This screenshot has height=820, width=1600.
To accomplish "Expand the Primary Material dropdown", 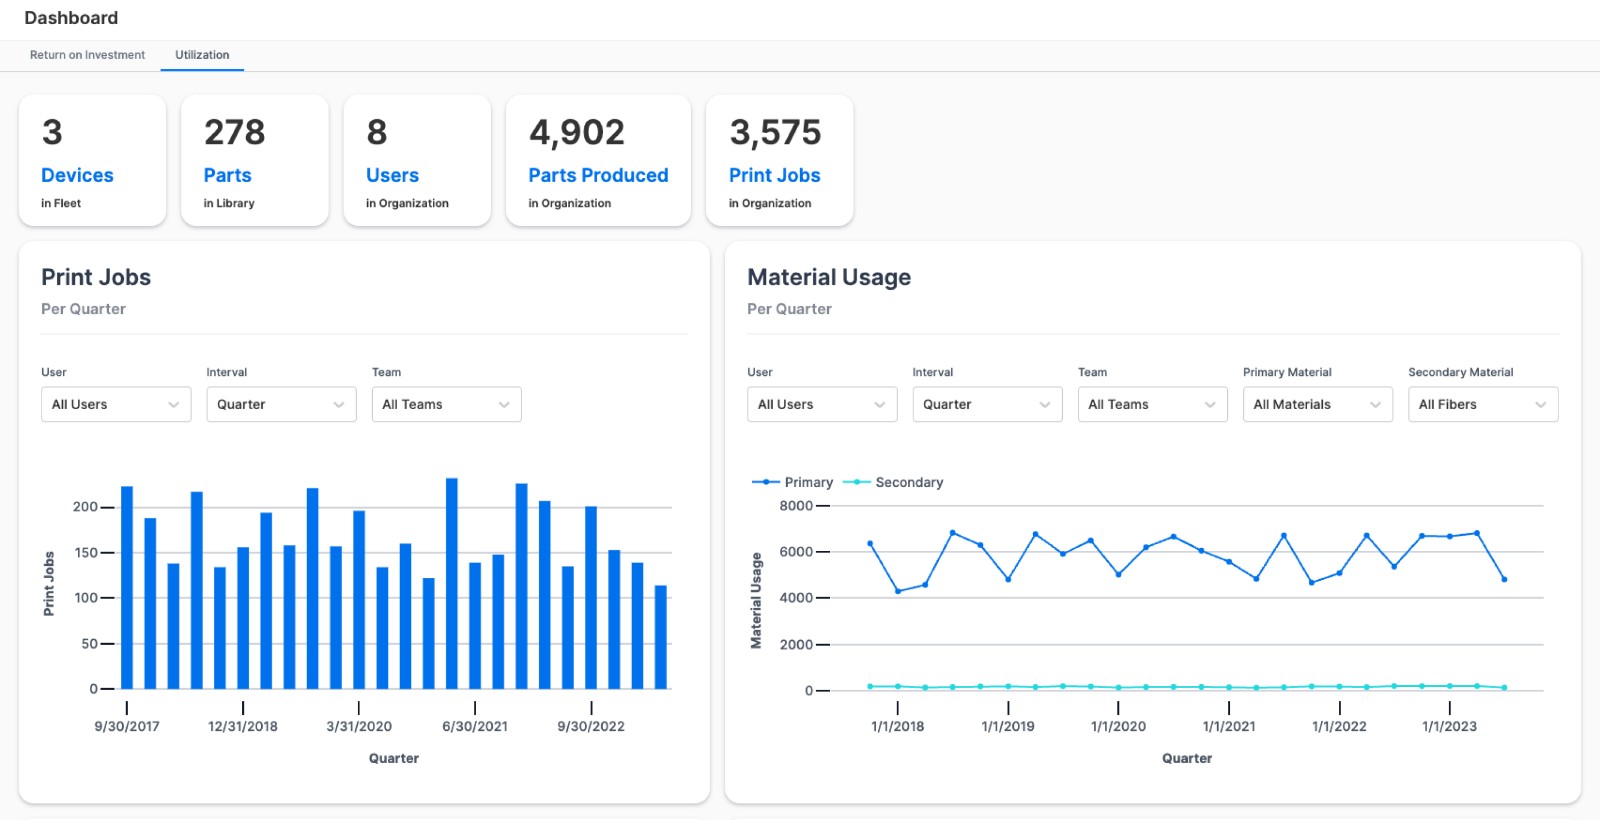I will click(x=1317, y=404).
